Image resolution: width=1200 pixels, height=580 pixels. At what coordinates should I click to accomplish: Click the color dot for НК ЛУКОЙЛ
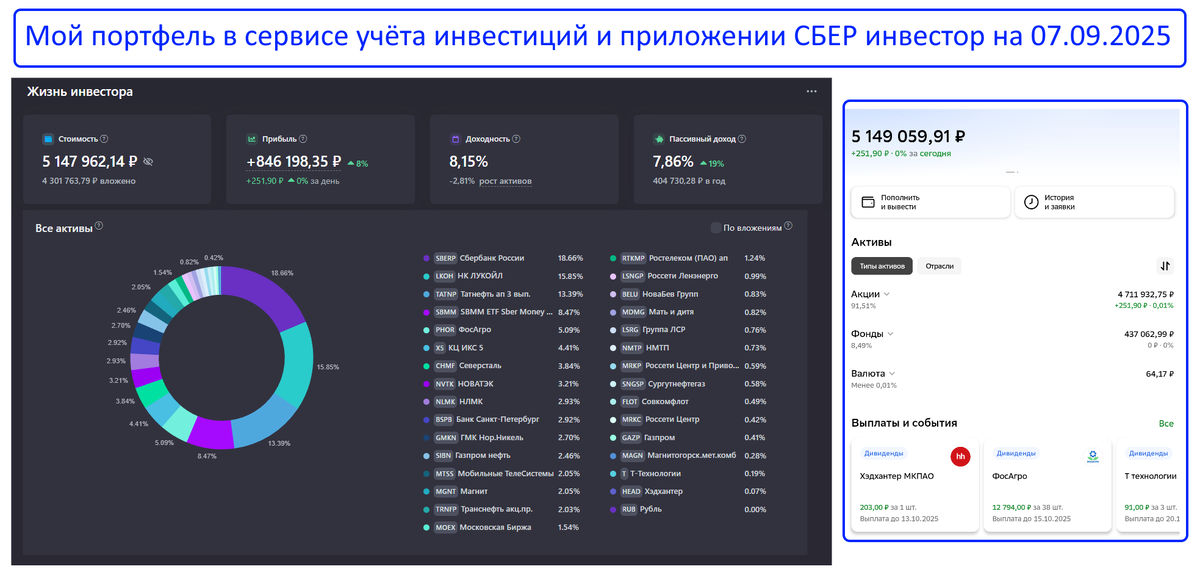point(427,276)
